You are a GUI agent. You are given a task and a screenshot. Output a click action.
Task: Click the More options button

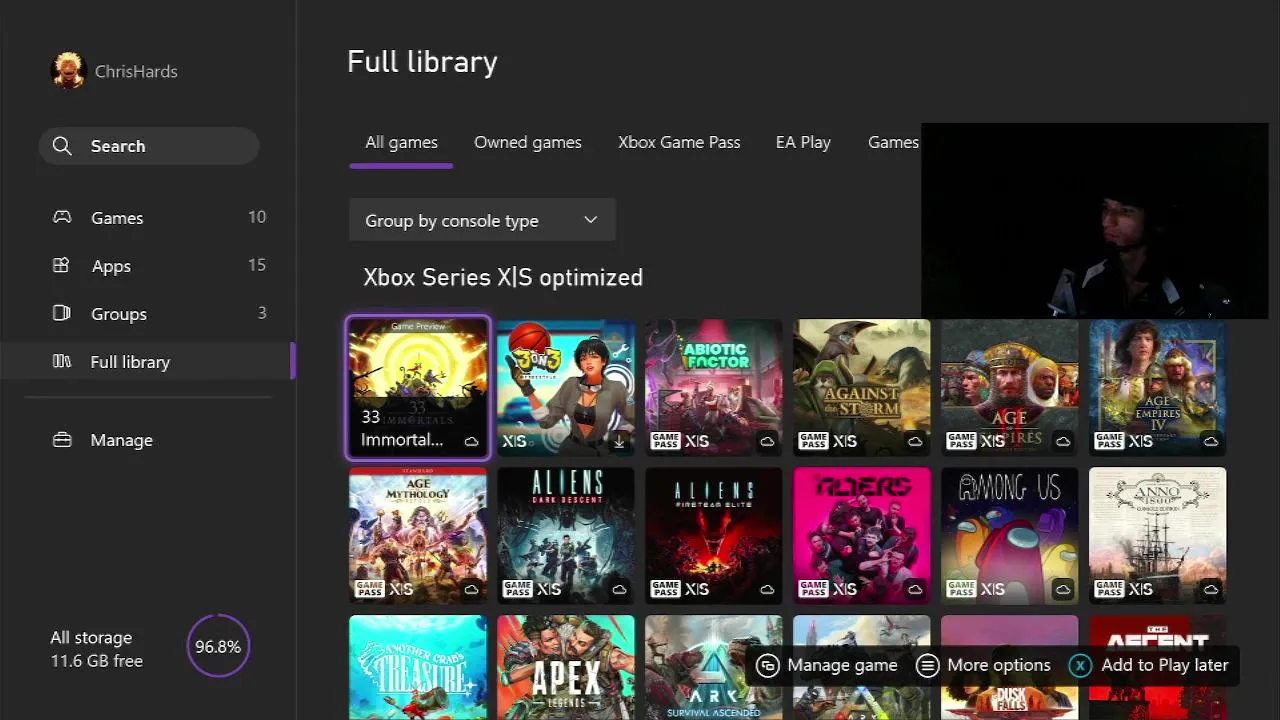pyautogui.click(x=984, y=665)
